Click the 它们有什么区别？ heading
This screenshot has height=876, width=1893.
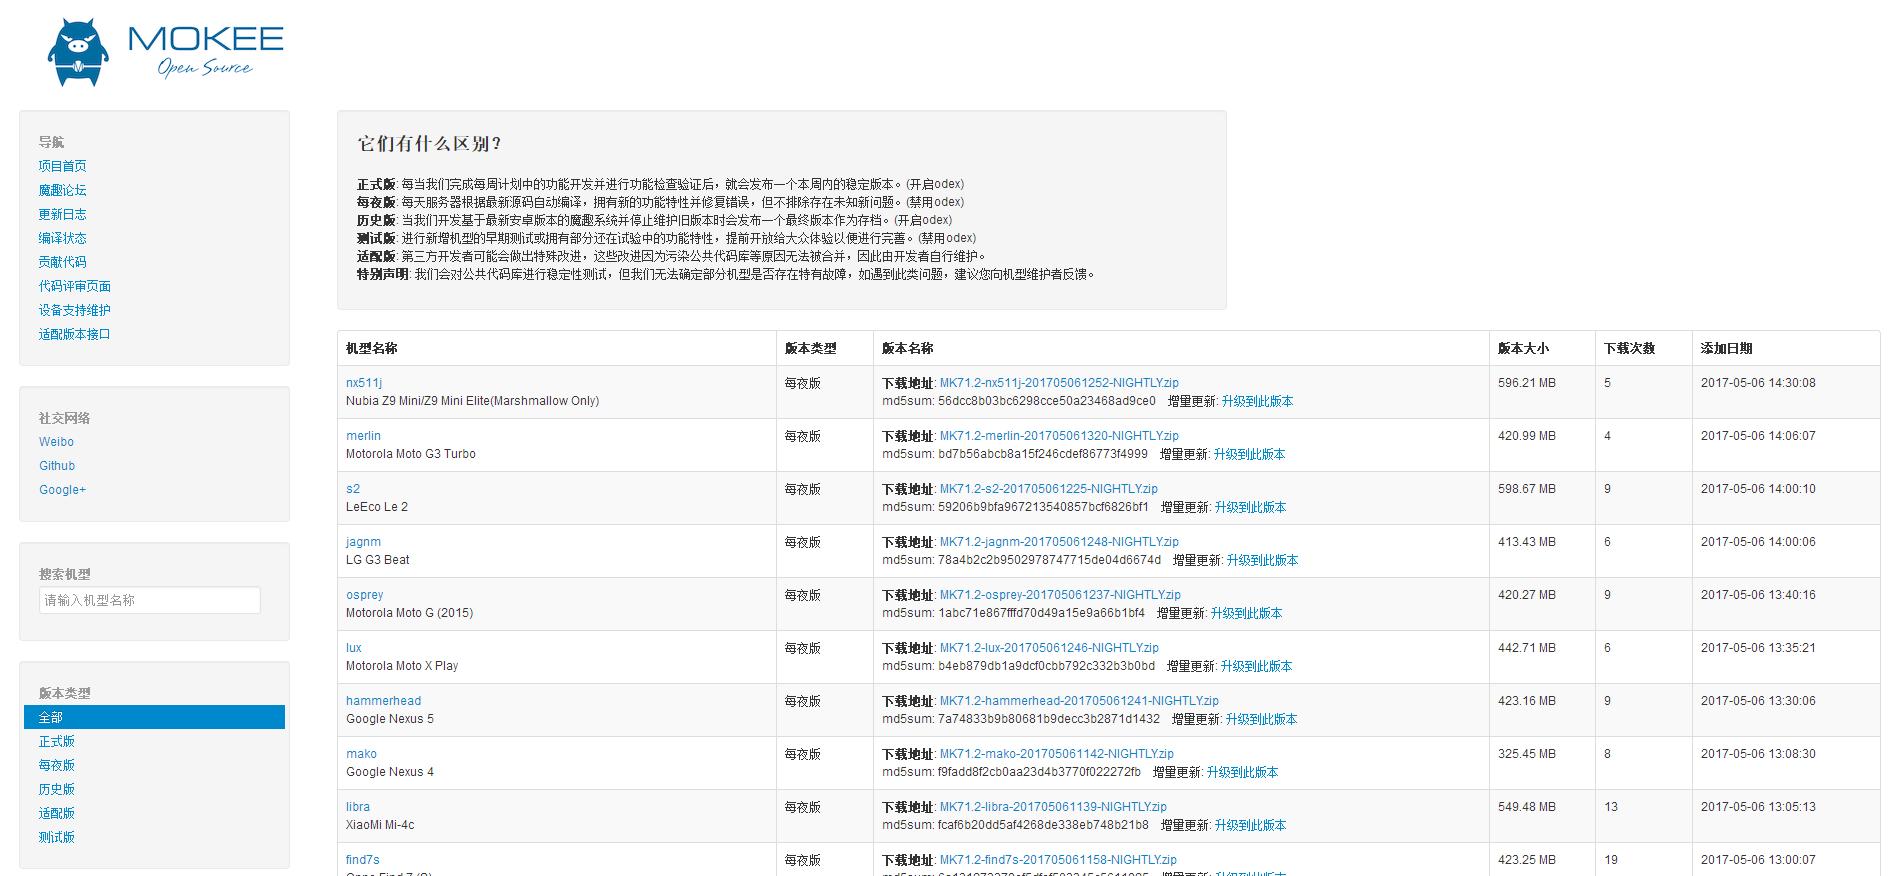pos(430,143)
